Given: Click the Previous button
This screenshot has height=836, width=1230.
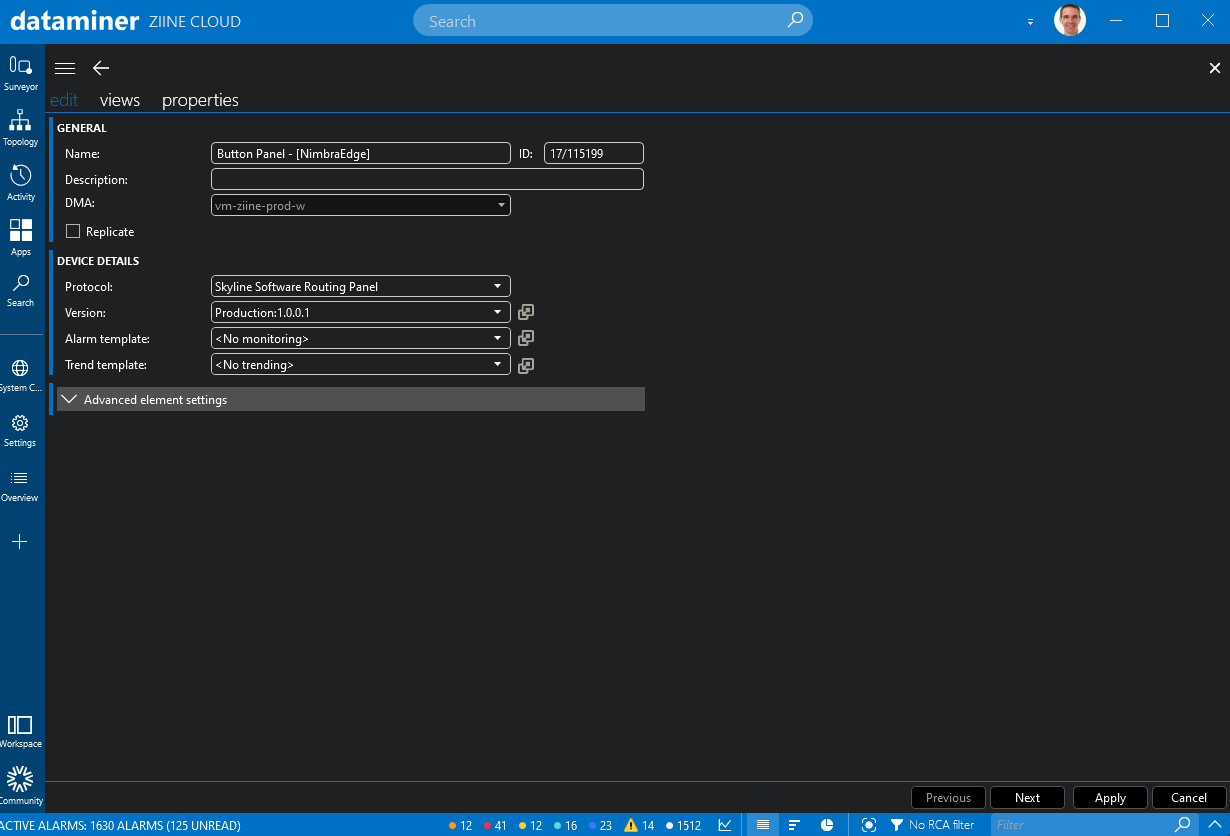Looking at the screenshot, I should [948, 797].
